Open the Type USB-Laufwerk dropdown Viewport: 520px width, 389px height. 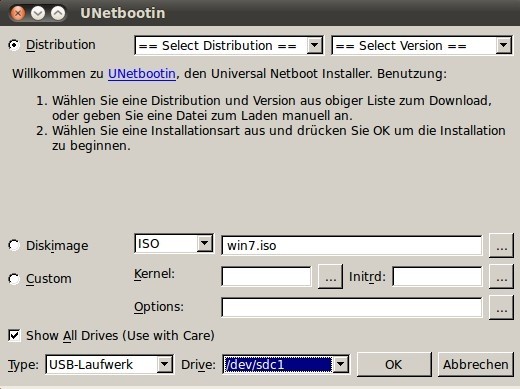pyautogui.click(x=109, y=364)
